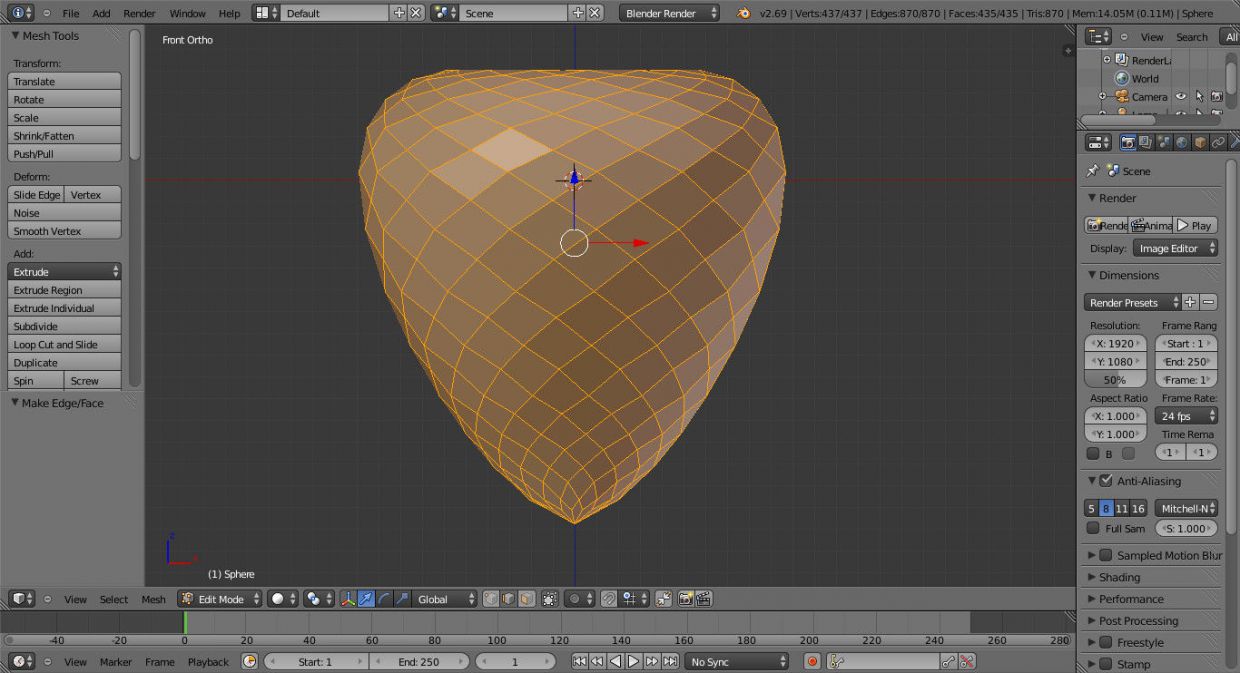Click the Loop Cut and Slide button

tap(65, 344)
